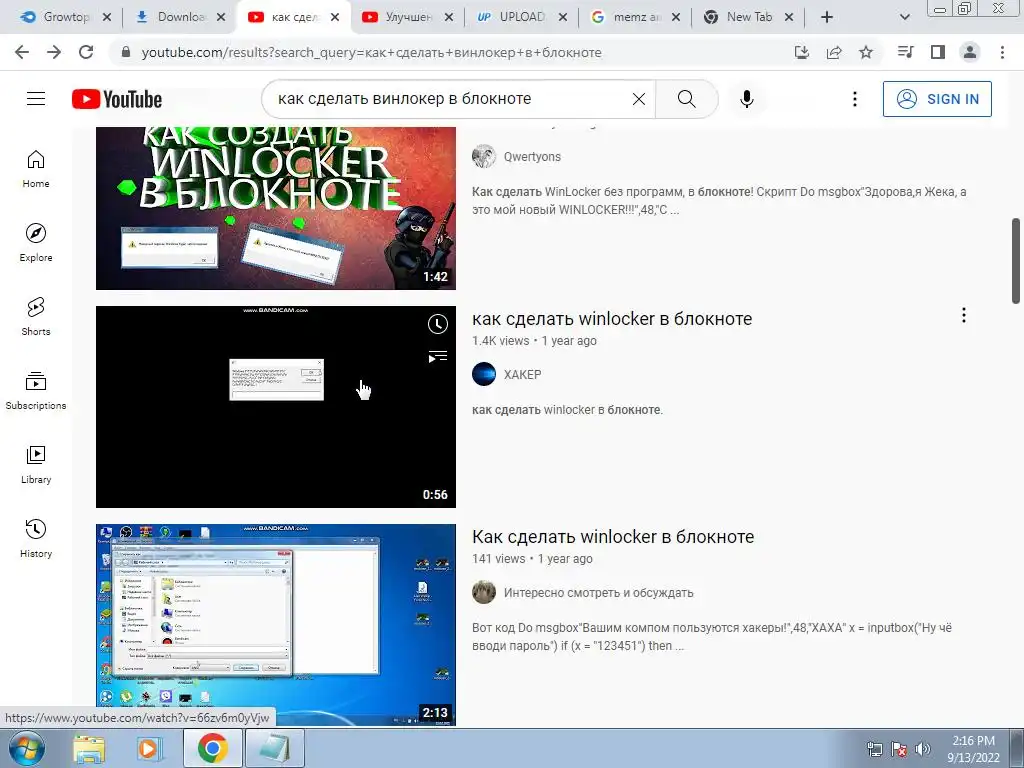The width and height of the screenshot is (1024, 768).
Task: Open the media control icon in Chrome toolbar
Action: pyautogui.click(x=905, y=52)
